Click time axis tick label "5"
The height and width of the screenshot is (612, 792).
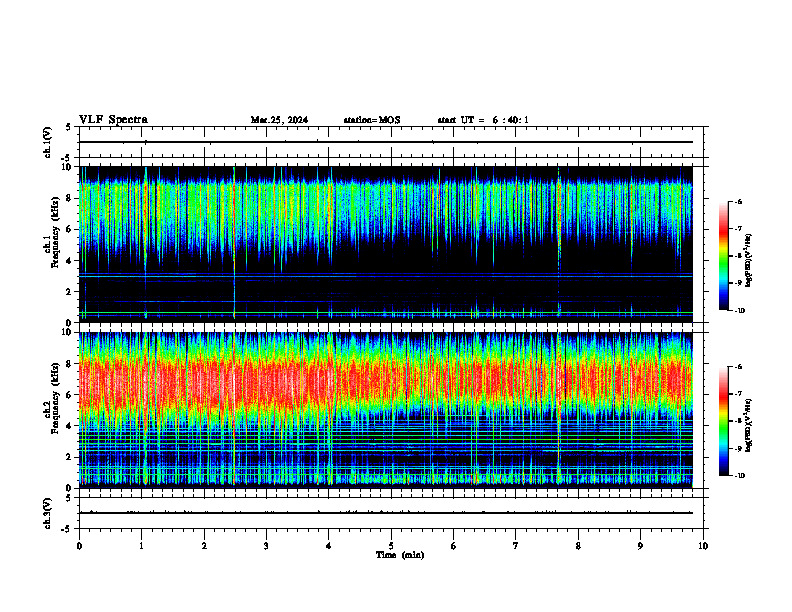click(x=391, y=546)
